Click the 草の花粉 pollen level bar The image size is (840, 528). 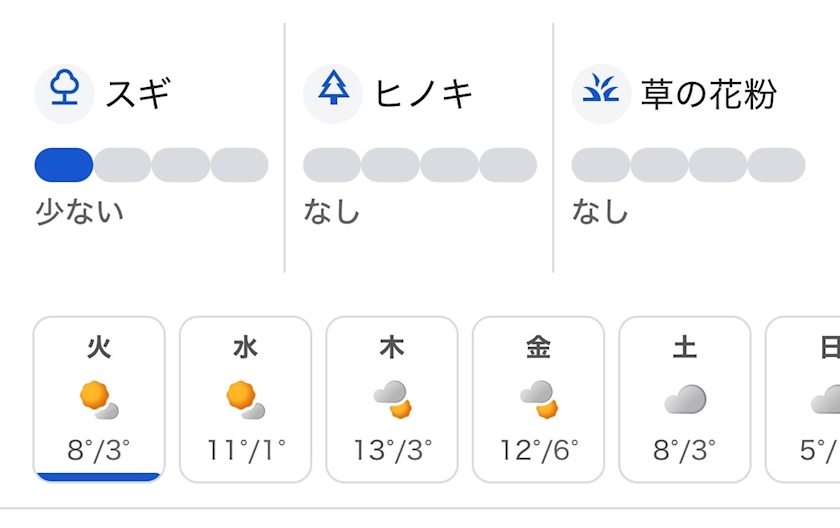(x=688, y=165)
